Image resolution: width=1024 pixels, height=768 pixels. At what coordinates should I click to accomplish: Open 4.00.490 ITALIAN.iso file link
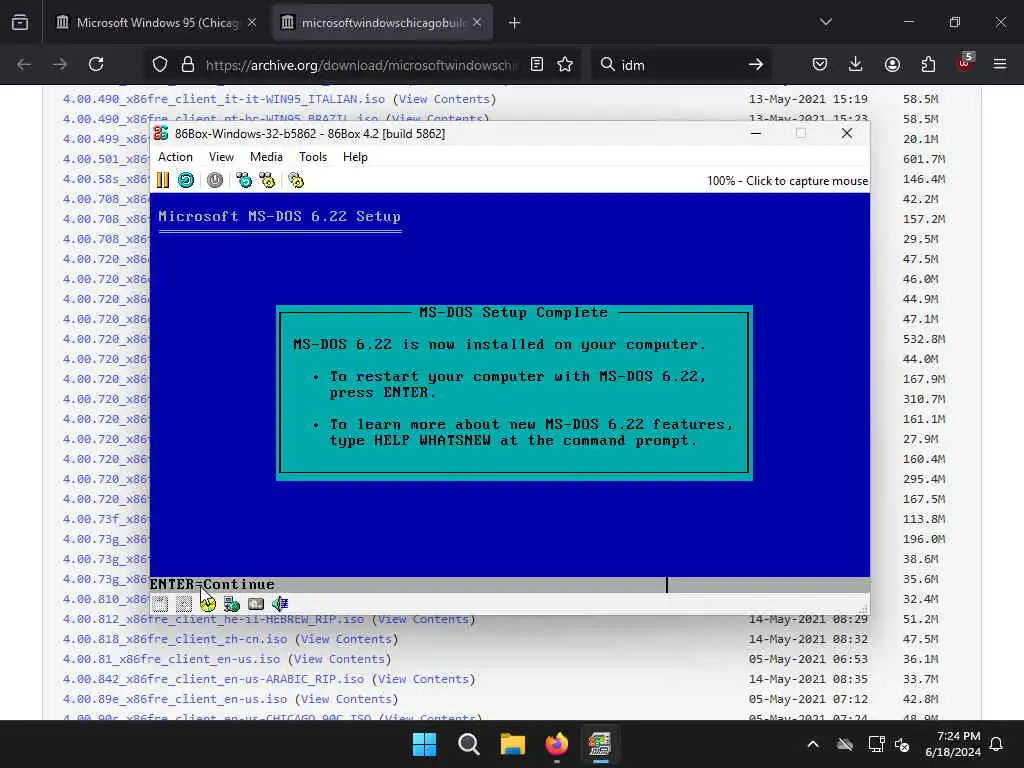tap(223, 99)
